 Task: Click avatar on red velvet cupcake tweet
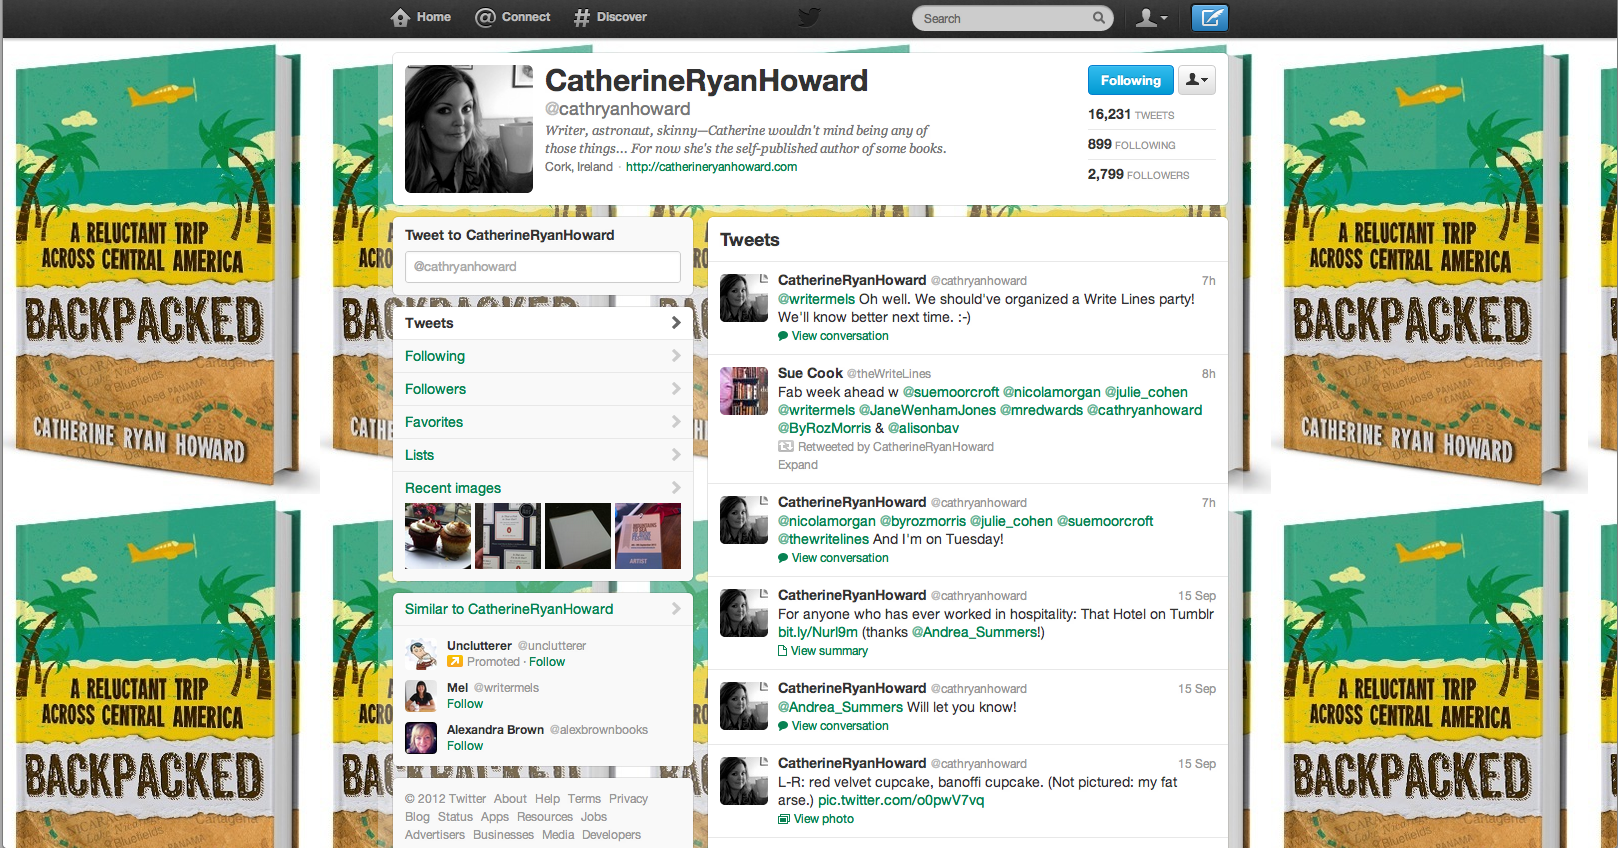click(744, 781)
